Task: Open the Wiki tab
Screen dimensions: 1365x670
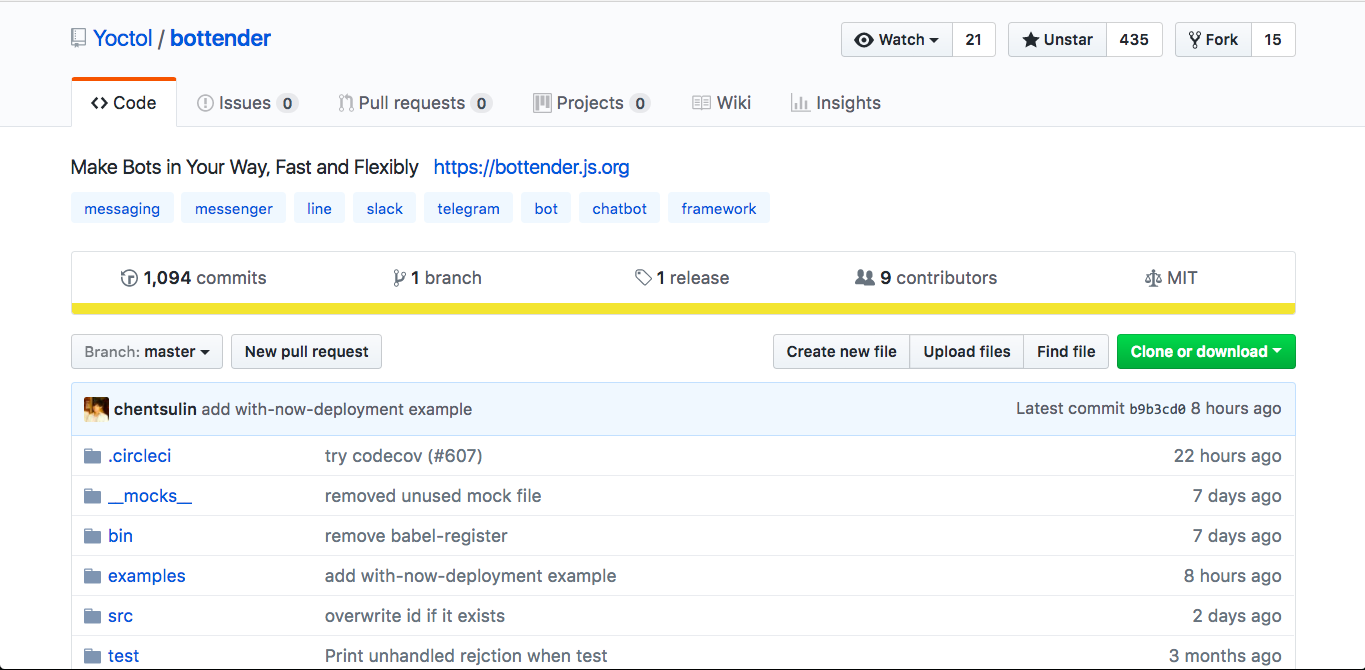Action: pos(721,103)
